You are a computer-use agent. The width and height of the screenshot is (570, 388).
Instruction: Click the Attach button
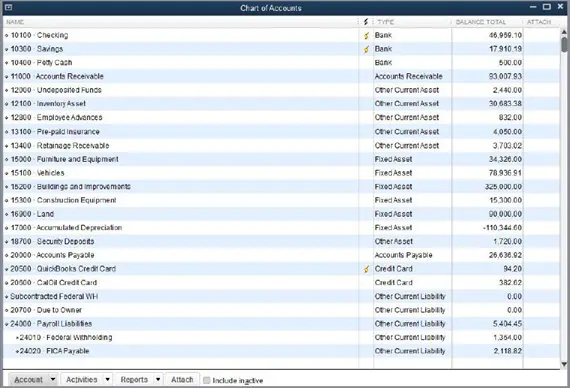point(182,380)
